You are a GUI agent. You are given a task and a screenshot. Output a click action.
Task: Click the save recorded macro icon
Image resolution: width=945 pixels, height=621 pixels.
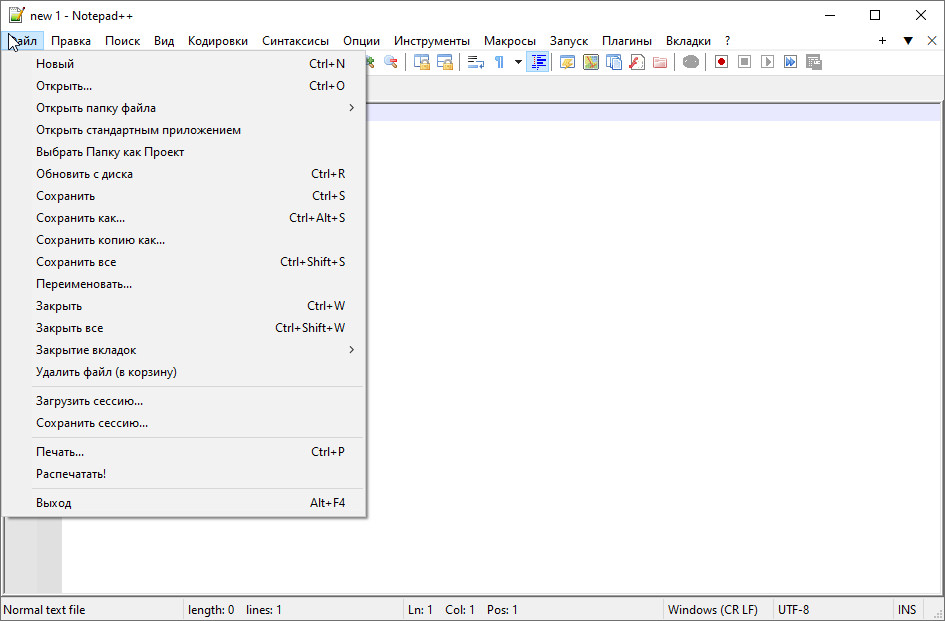(814, 62)
